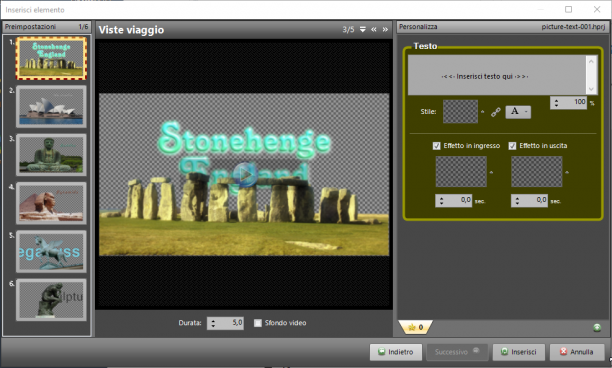Click the Annulla button

pyautogui.click(x=577, y=352)
